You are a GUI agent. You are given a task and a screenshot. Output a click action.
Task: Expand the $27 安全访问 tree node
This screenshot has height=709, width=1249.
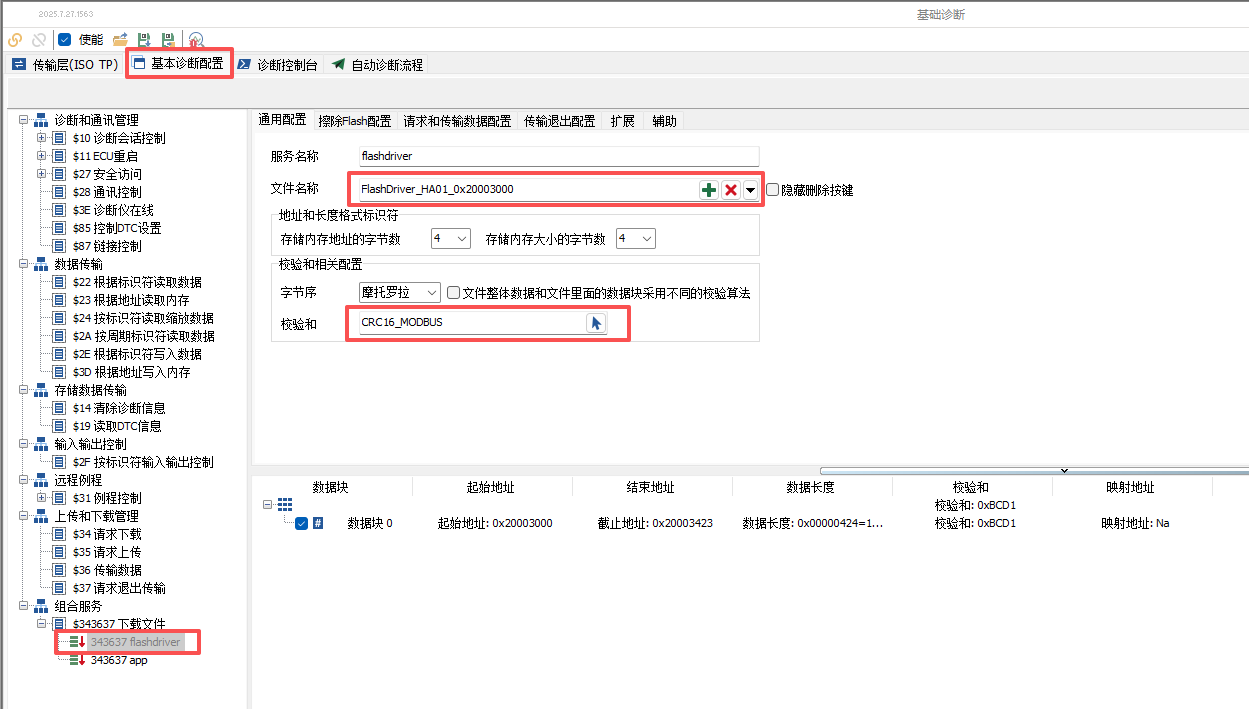[42, 174]
